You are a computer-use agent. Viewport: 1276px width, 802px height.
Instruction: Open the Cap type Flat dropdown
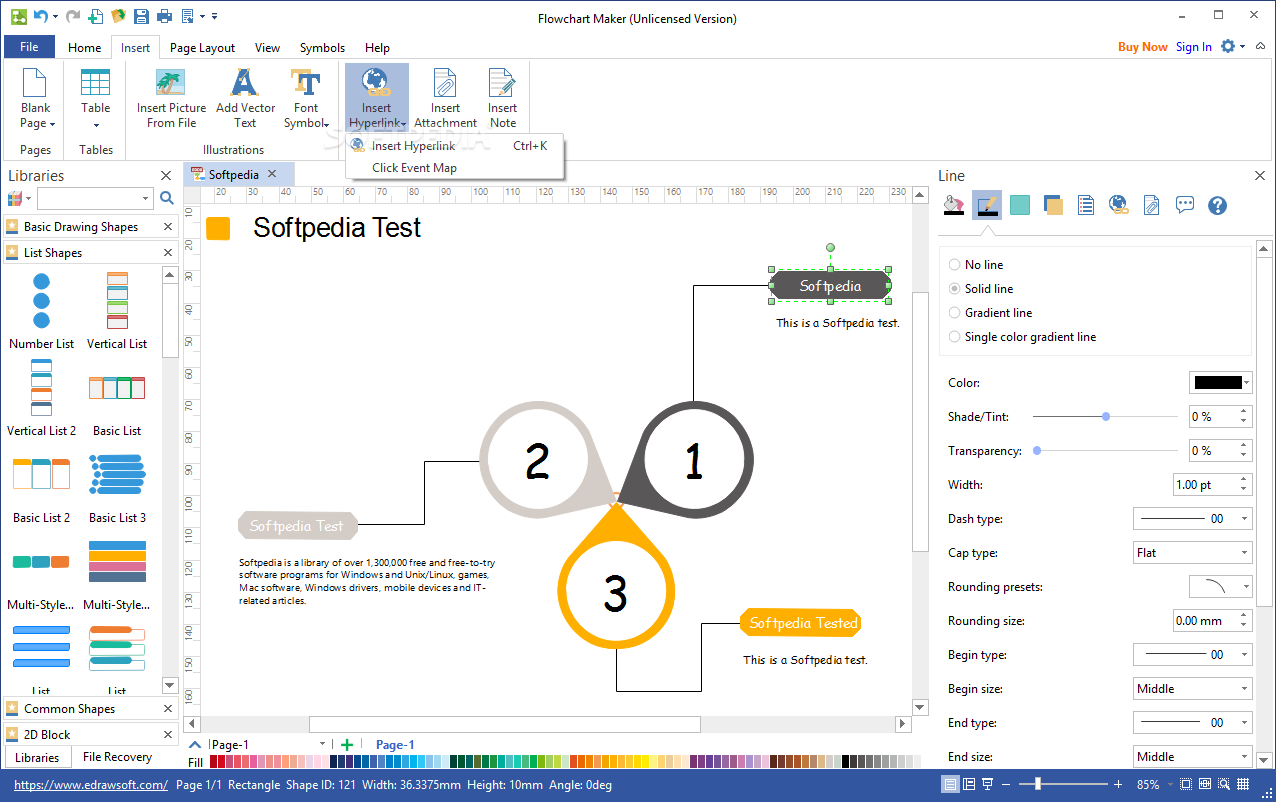[1192, 553]
